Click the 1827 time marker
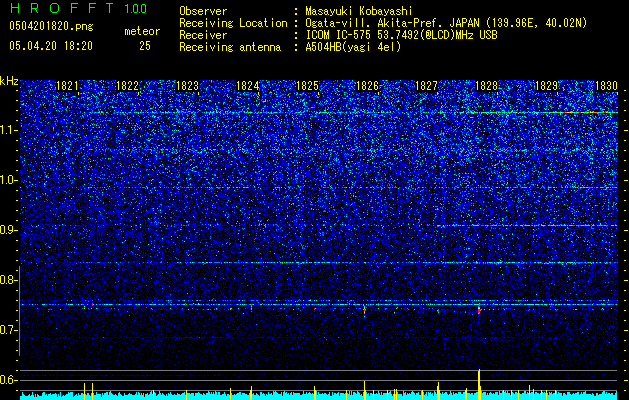This screenshot has width=629, height=400. tap(426, 86)
